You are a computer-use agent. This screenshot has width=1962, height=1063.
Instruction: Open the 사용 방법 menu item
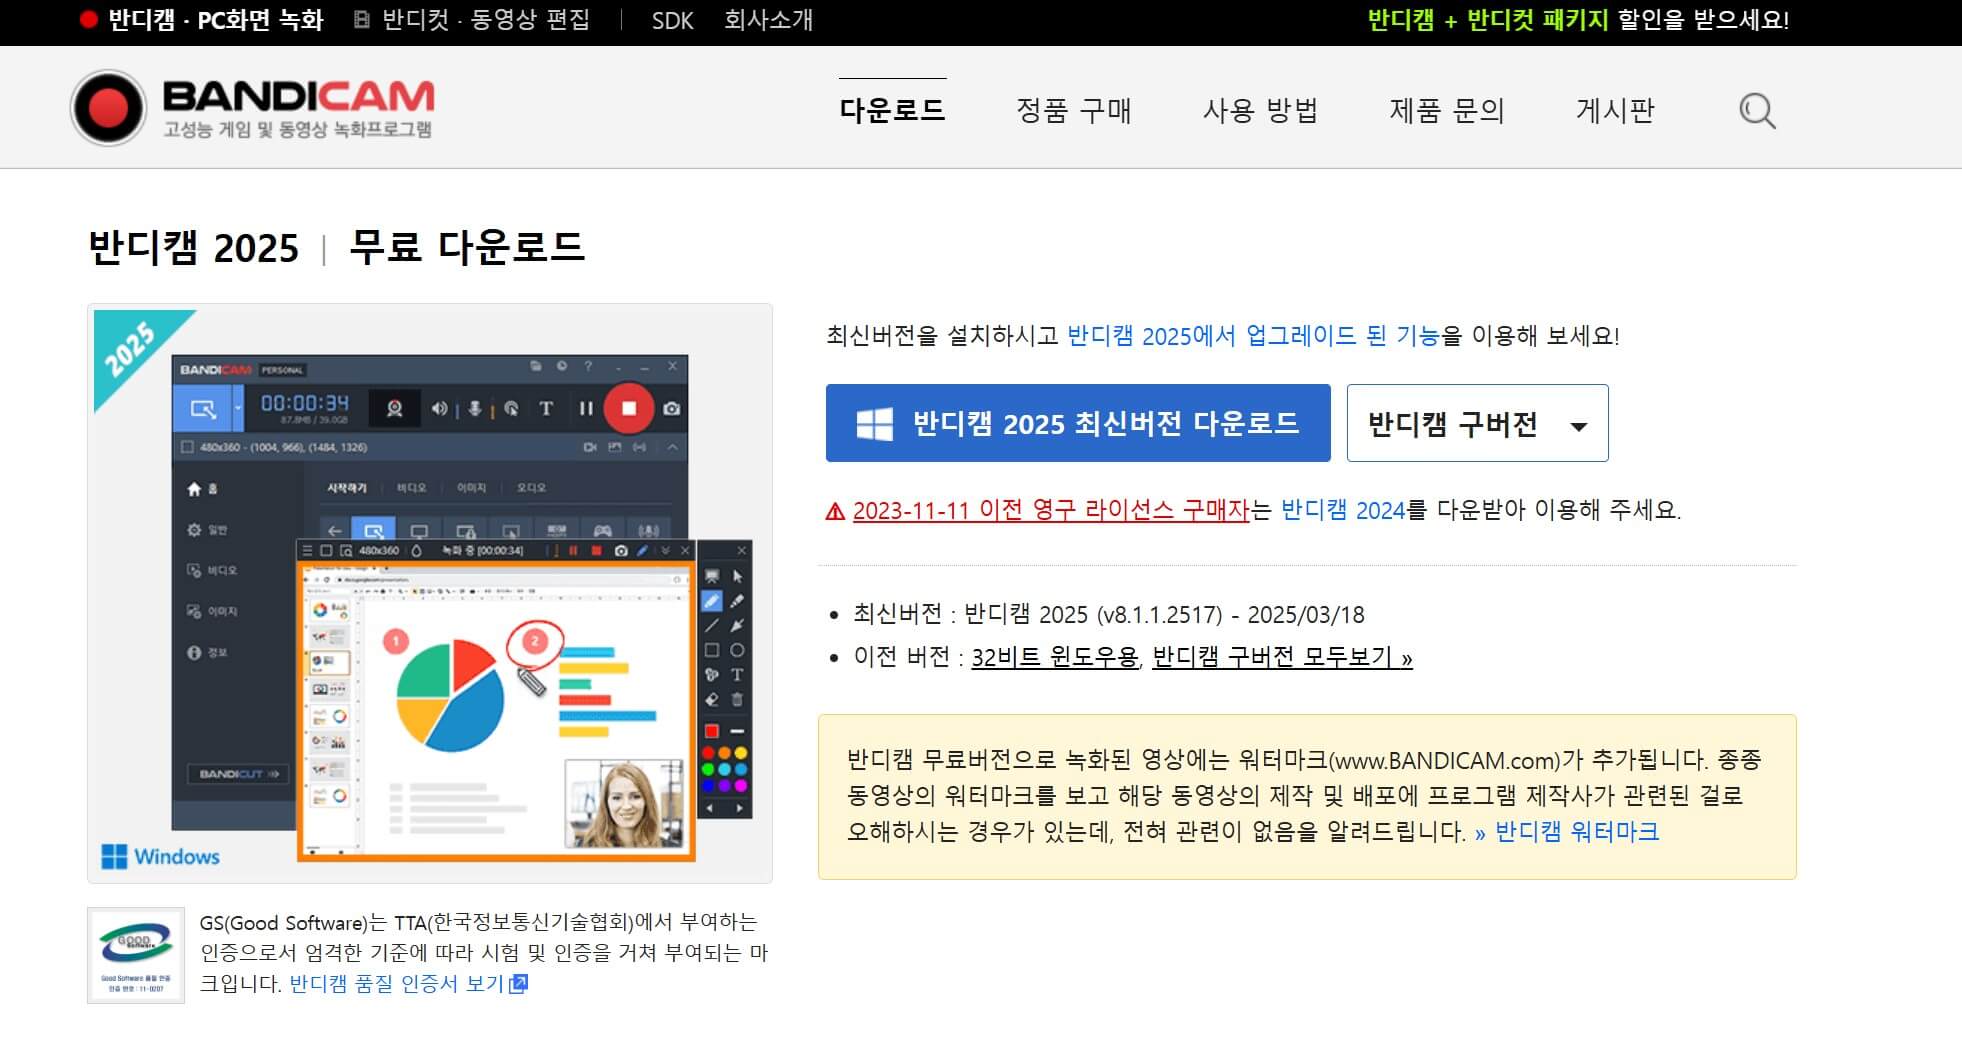click(x=1260, y=110)
